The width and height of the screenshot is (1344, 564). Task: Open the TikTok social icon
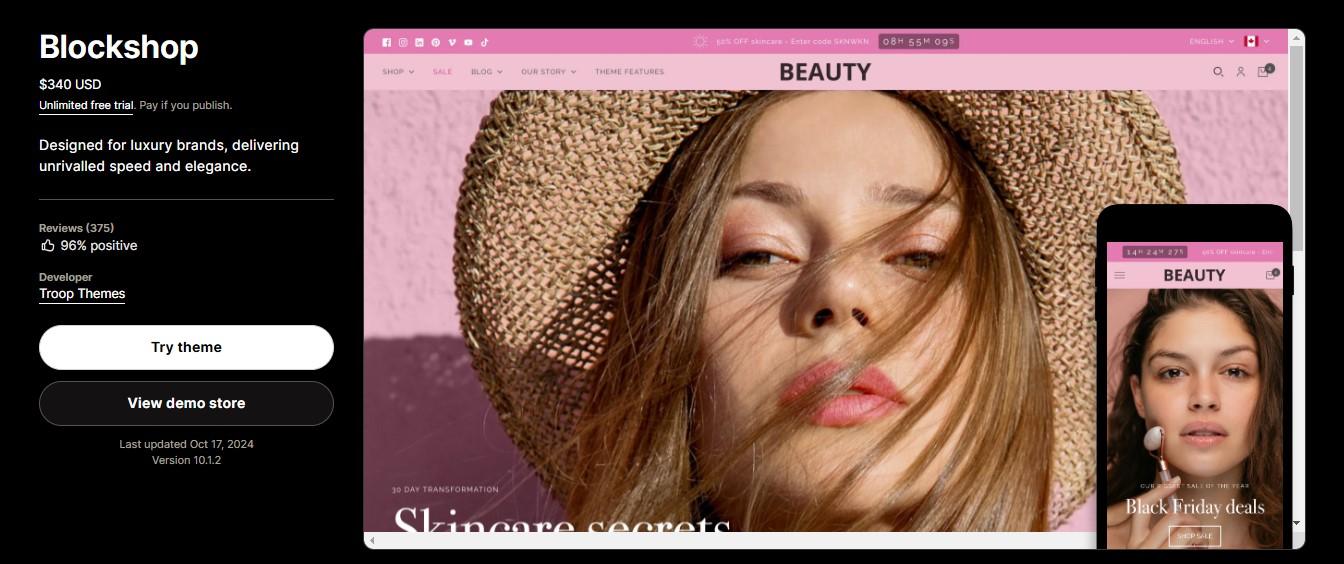(484, 42)
